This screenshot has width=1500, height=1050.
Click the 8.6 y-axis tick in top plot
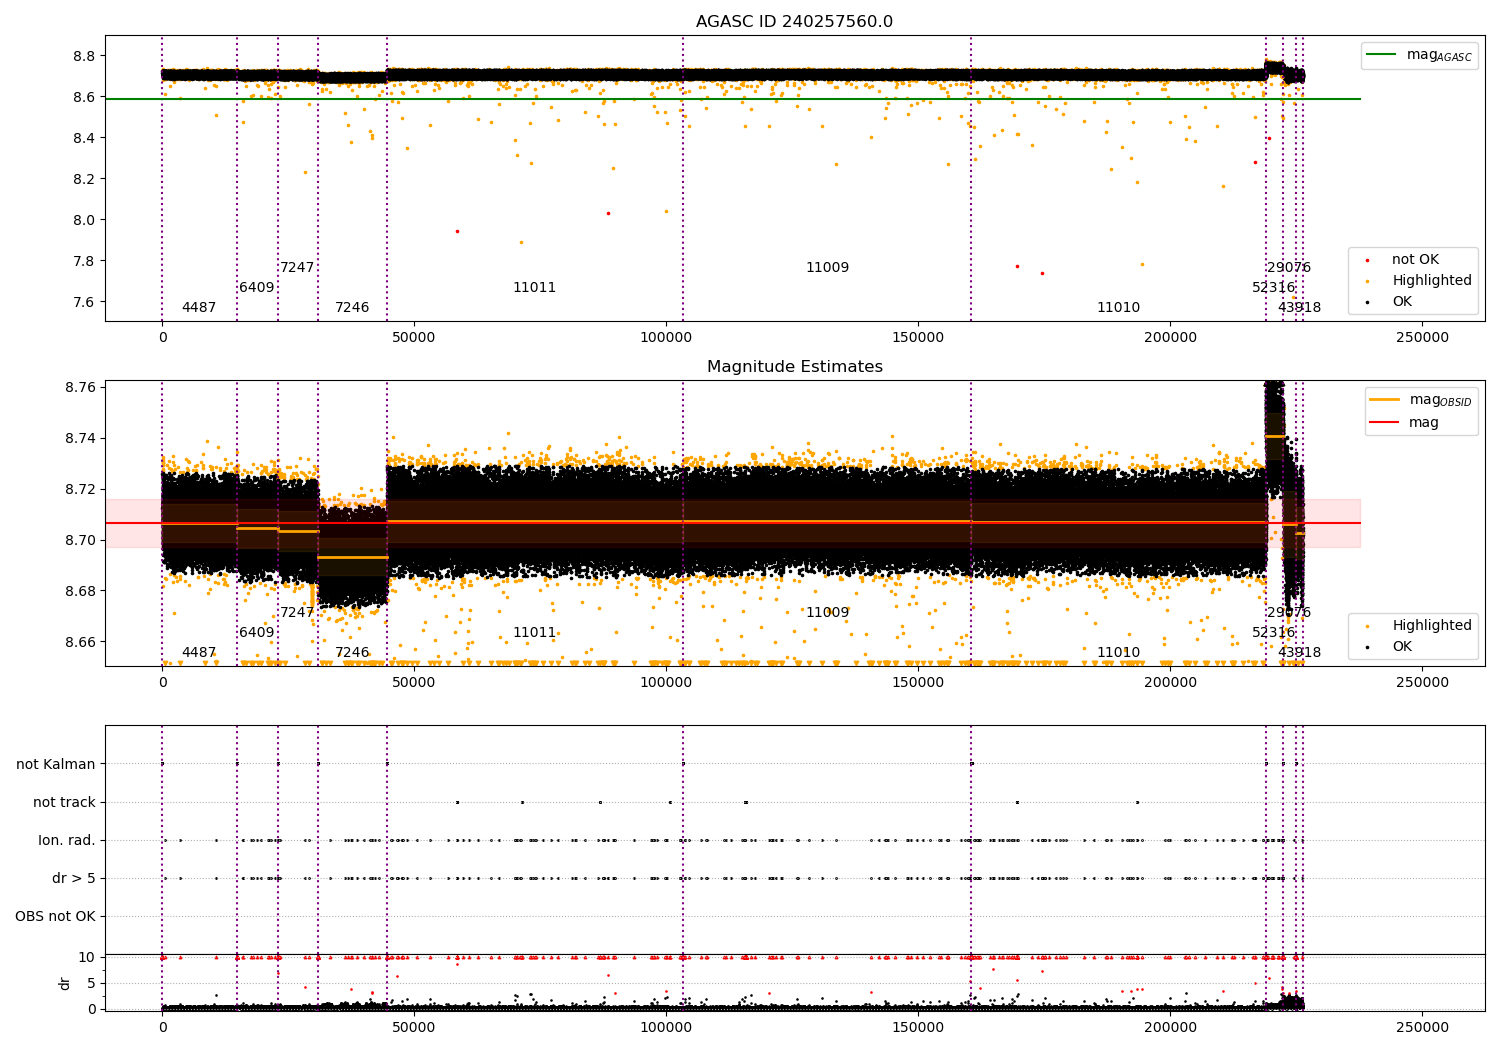[x=84, y=97]
